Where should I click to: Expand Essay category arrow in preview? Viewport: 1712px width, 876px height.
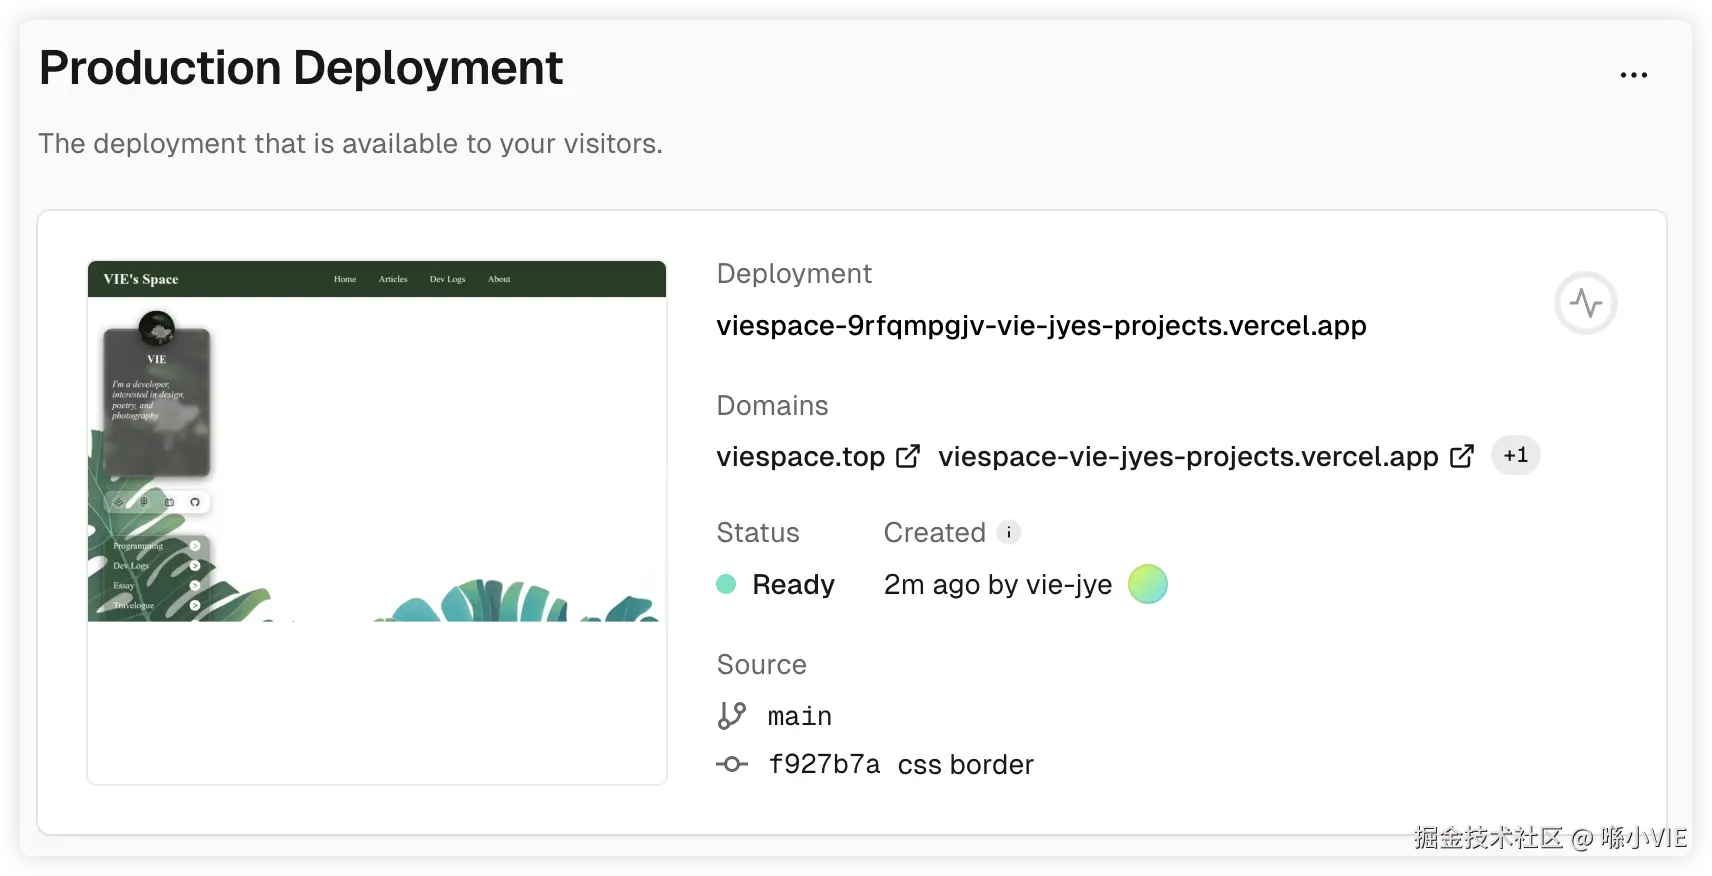tap(195, 586)
